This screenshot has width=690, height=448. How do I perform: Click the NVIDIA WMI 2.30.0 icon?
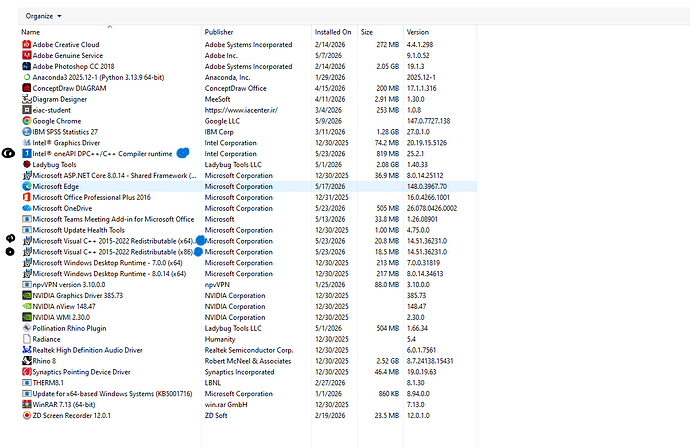click(x=27, y=317)
